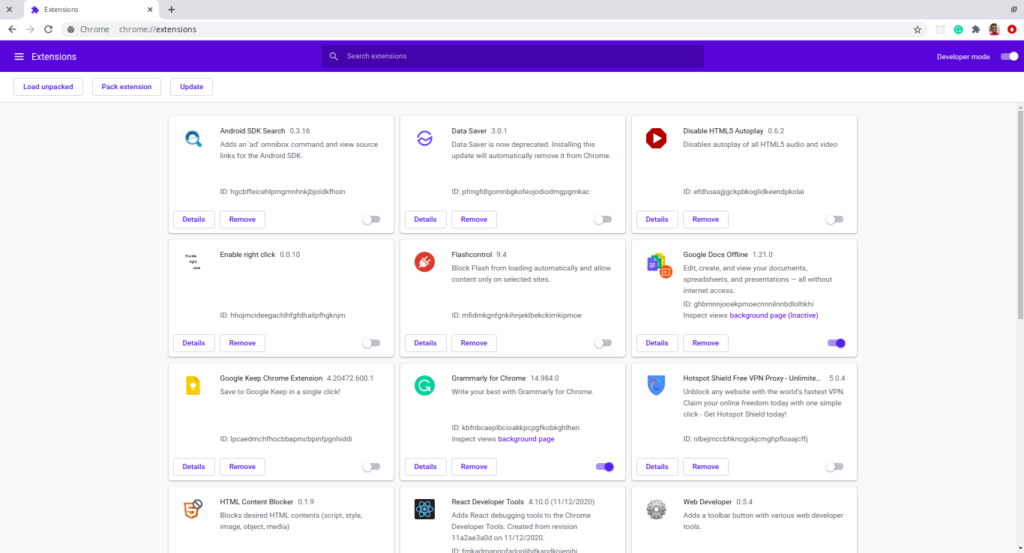Click the Update button

point(191,87)
